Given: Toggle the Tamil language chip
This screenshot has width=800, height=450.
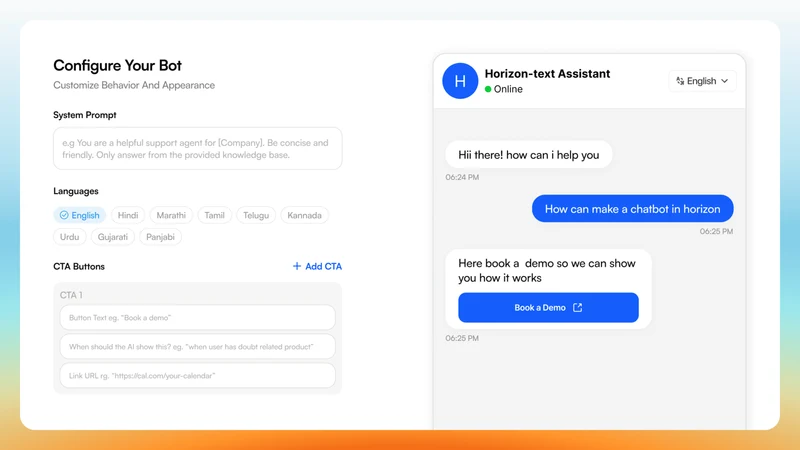Looking at the screenshot, I should [x=214, y=215].
